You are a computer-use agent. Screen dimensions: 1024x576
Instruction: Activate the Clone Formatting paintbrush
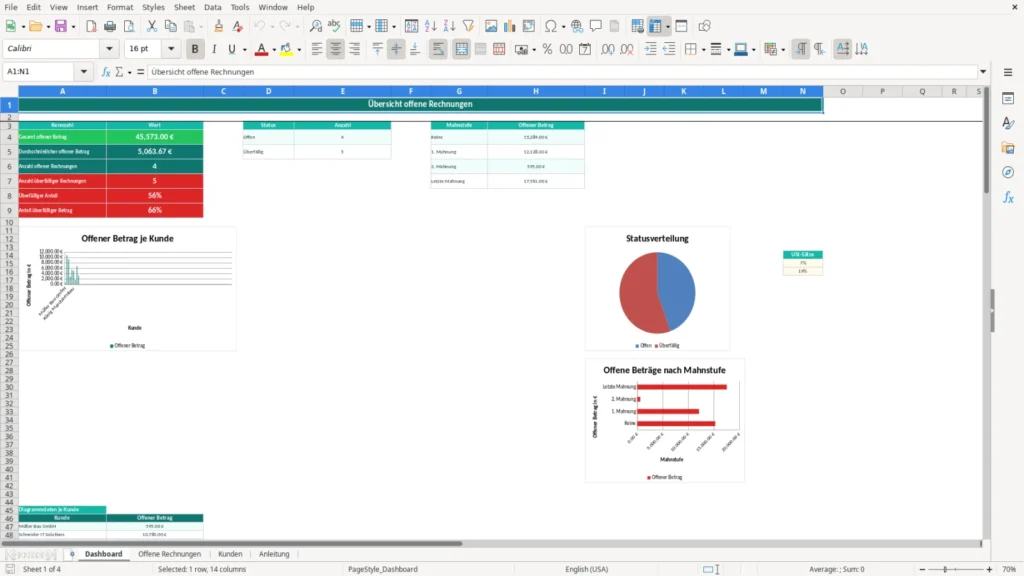click(218, 26)
